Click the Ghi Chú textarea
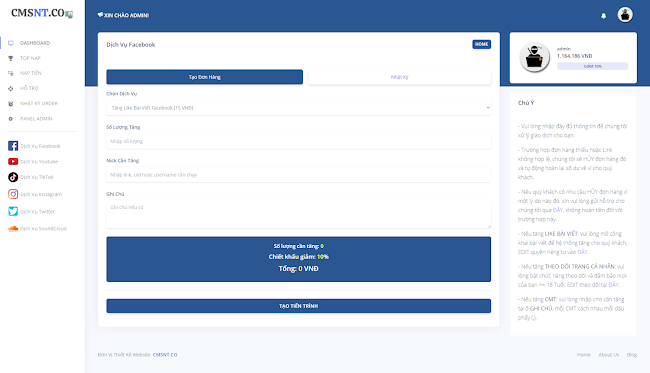This screenshot has width=650, height=373. point(298,214)
